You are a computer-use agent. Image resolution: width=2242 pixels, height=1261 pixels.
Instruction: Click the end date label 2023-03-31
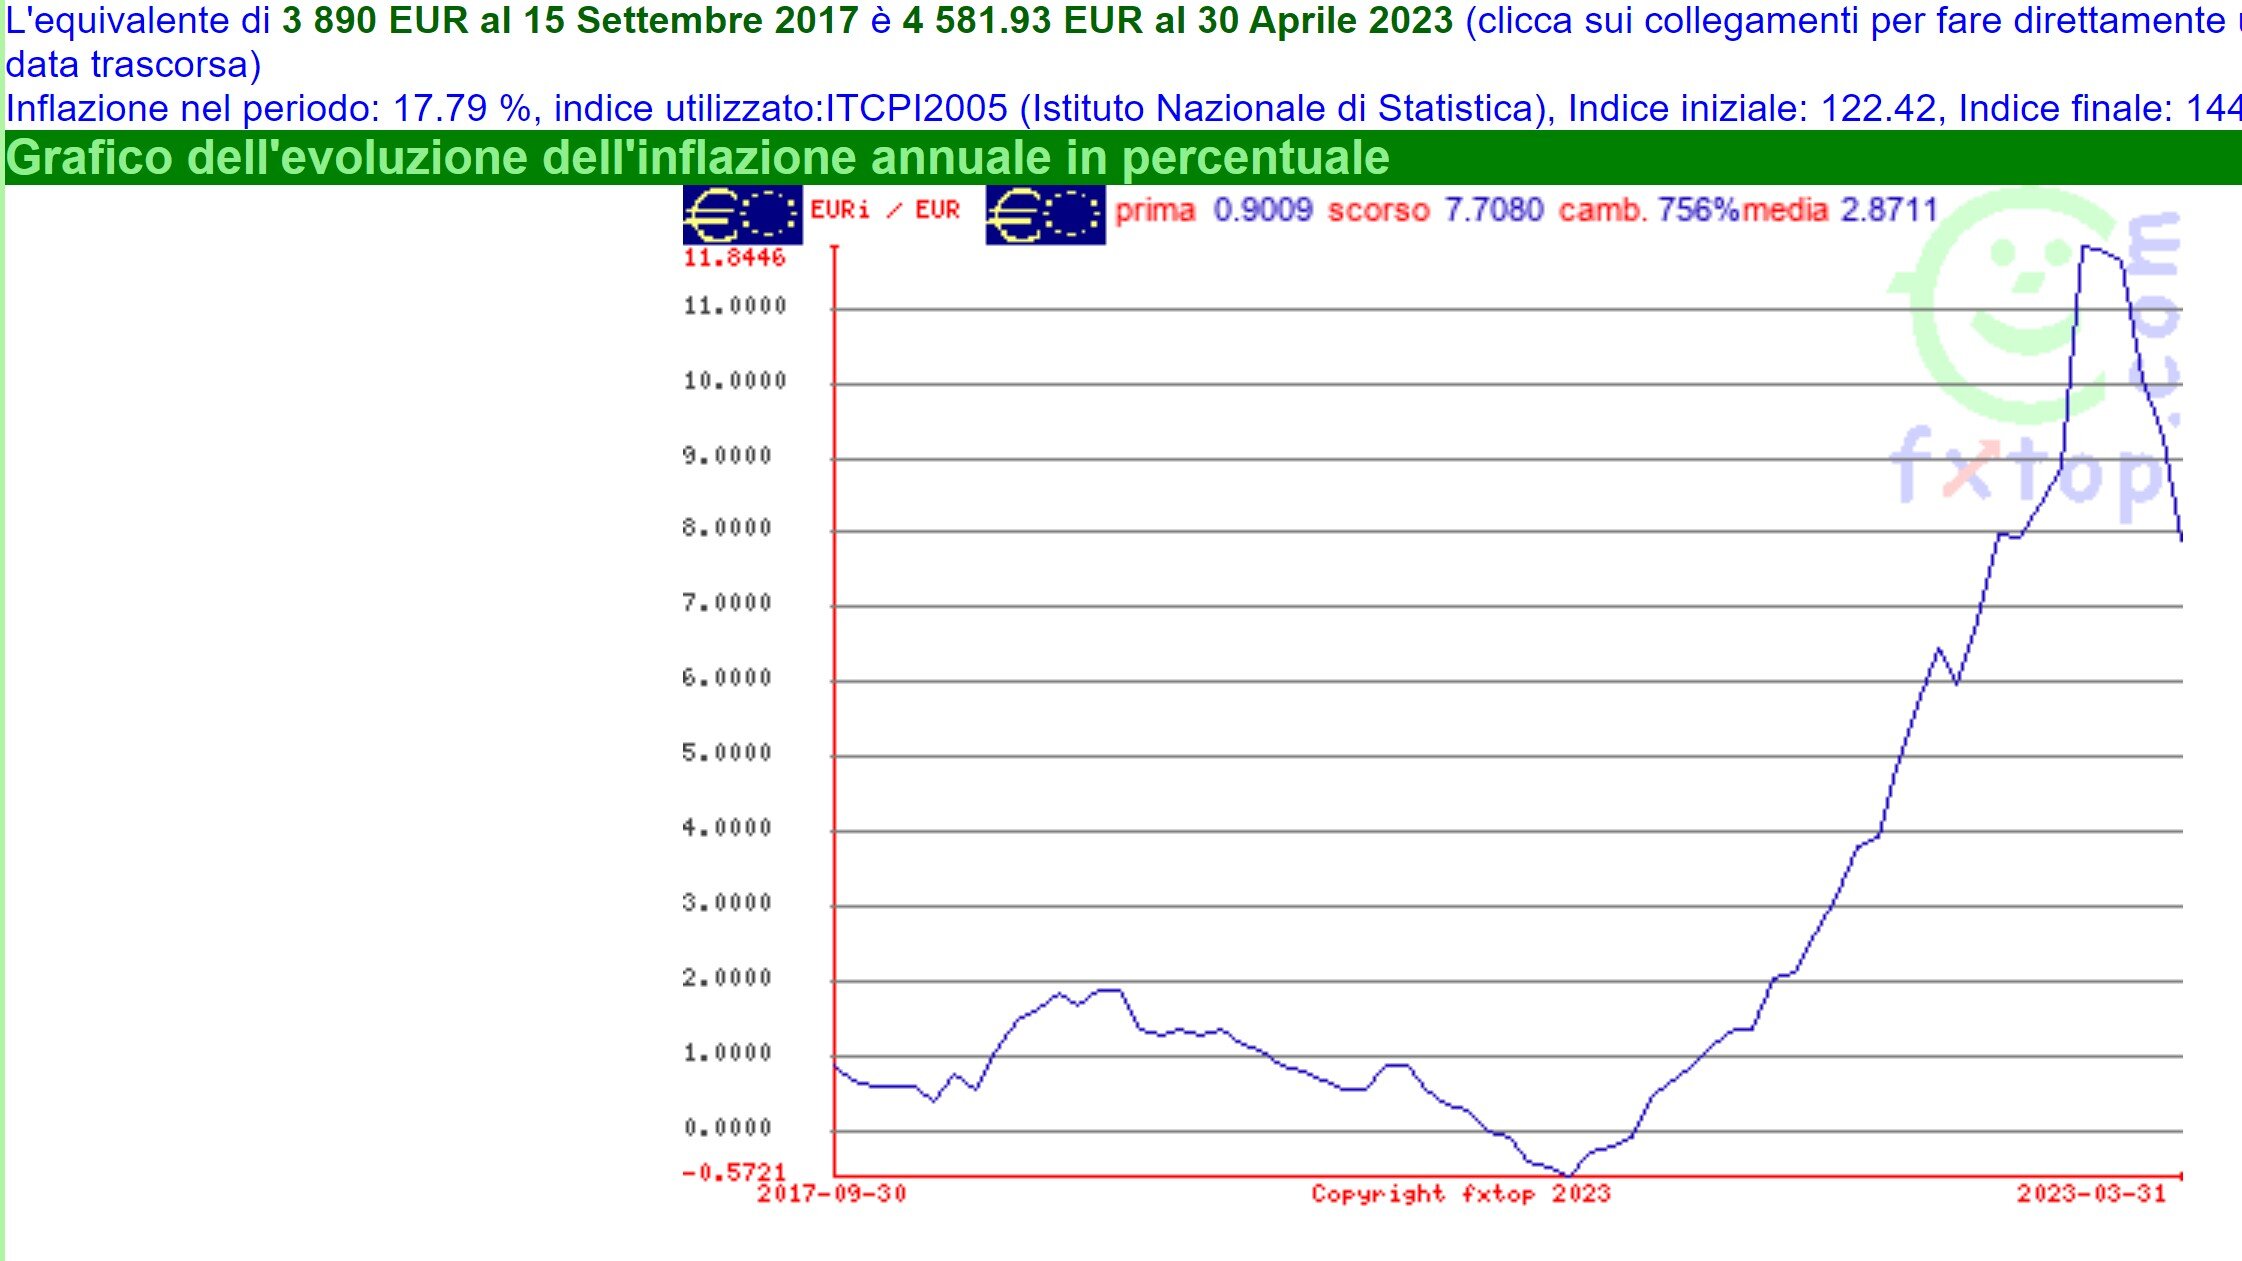click(x=2091, y=1193)
